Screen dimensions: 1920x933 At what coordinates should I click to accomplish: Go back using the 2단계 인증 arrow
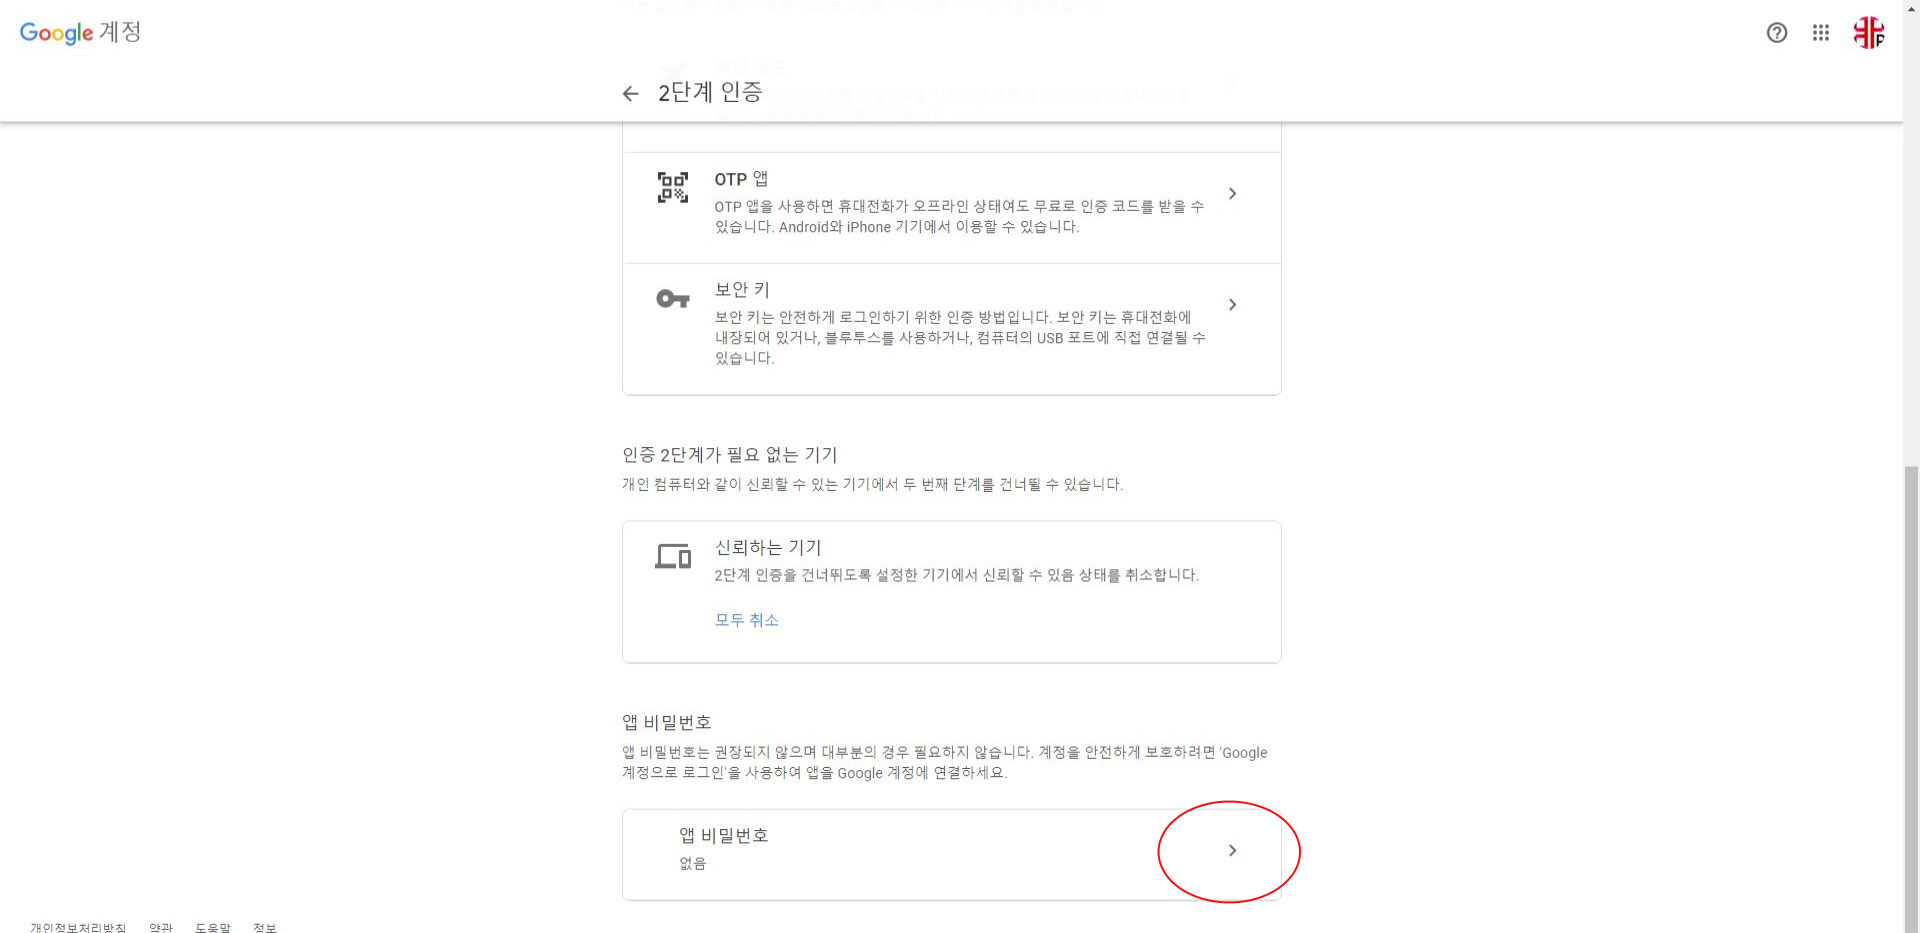click(630, 94)
